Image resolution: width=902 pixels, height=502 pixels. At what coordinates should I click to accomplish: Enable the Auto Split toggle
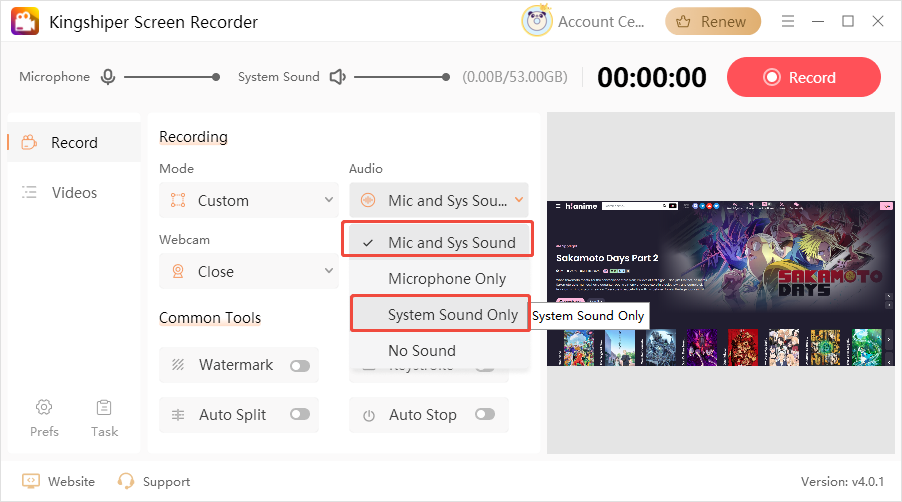pyautogui.click(x=300, y=414)
